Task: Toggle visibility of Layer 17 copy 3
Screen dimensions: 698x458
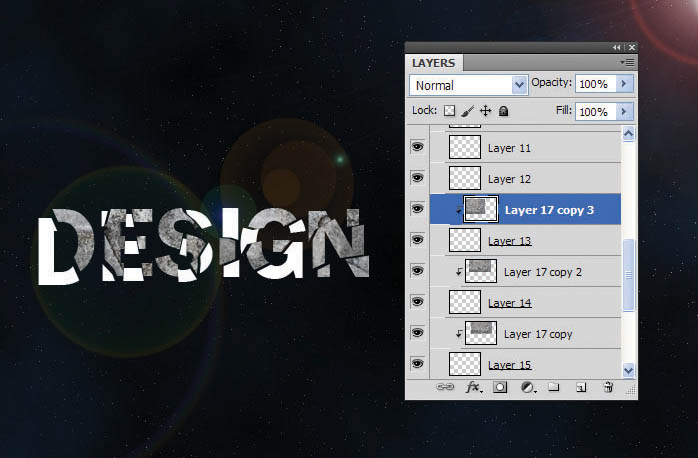Action: click(417, 209)
